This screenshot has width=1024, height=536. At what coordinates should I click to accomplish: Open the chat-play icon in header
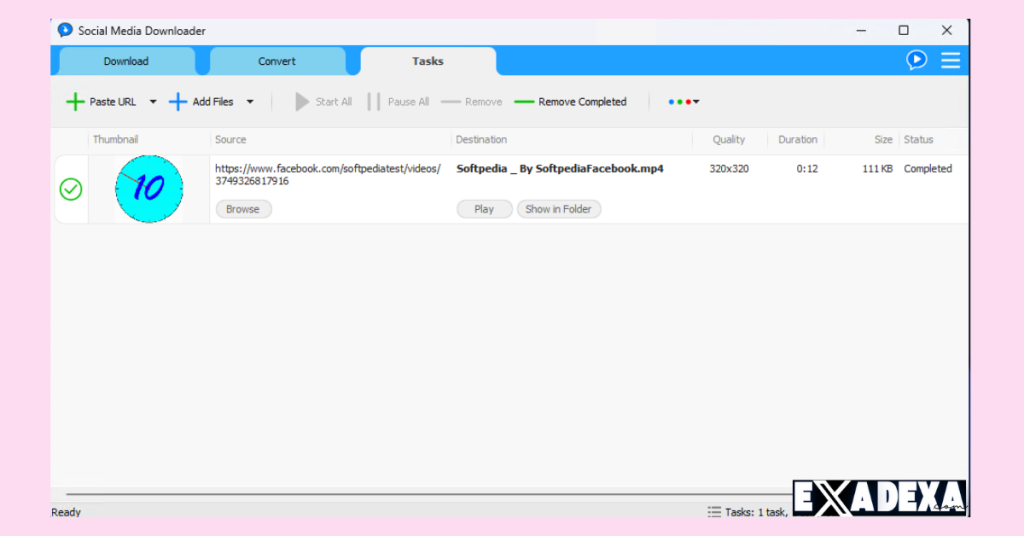pyautogui.click(x=916, y=60)
